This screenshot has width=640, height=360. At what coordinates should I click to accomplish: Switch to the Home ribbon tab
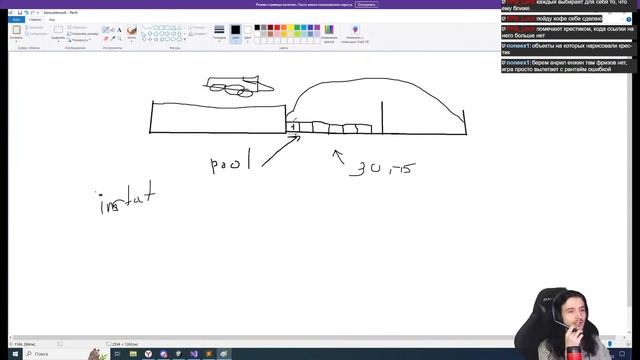(35, 20)
